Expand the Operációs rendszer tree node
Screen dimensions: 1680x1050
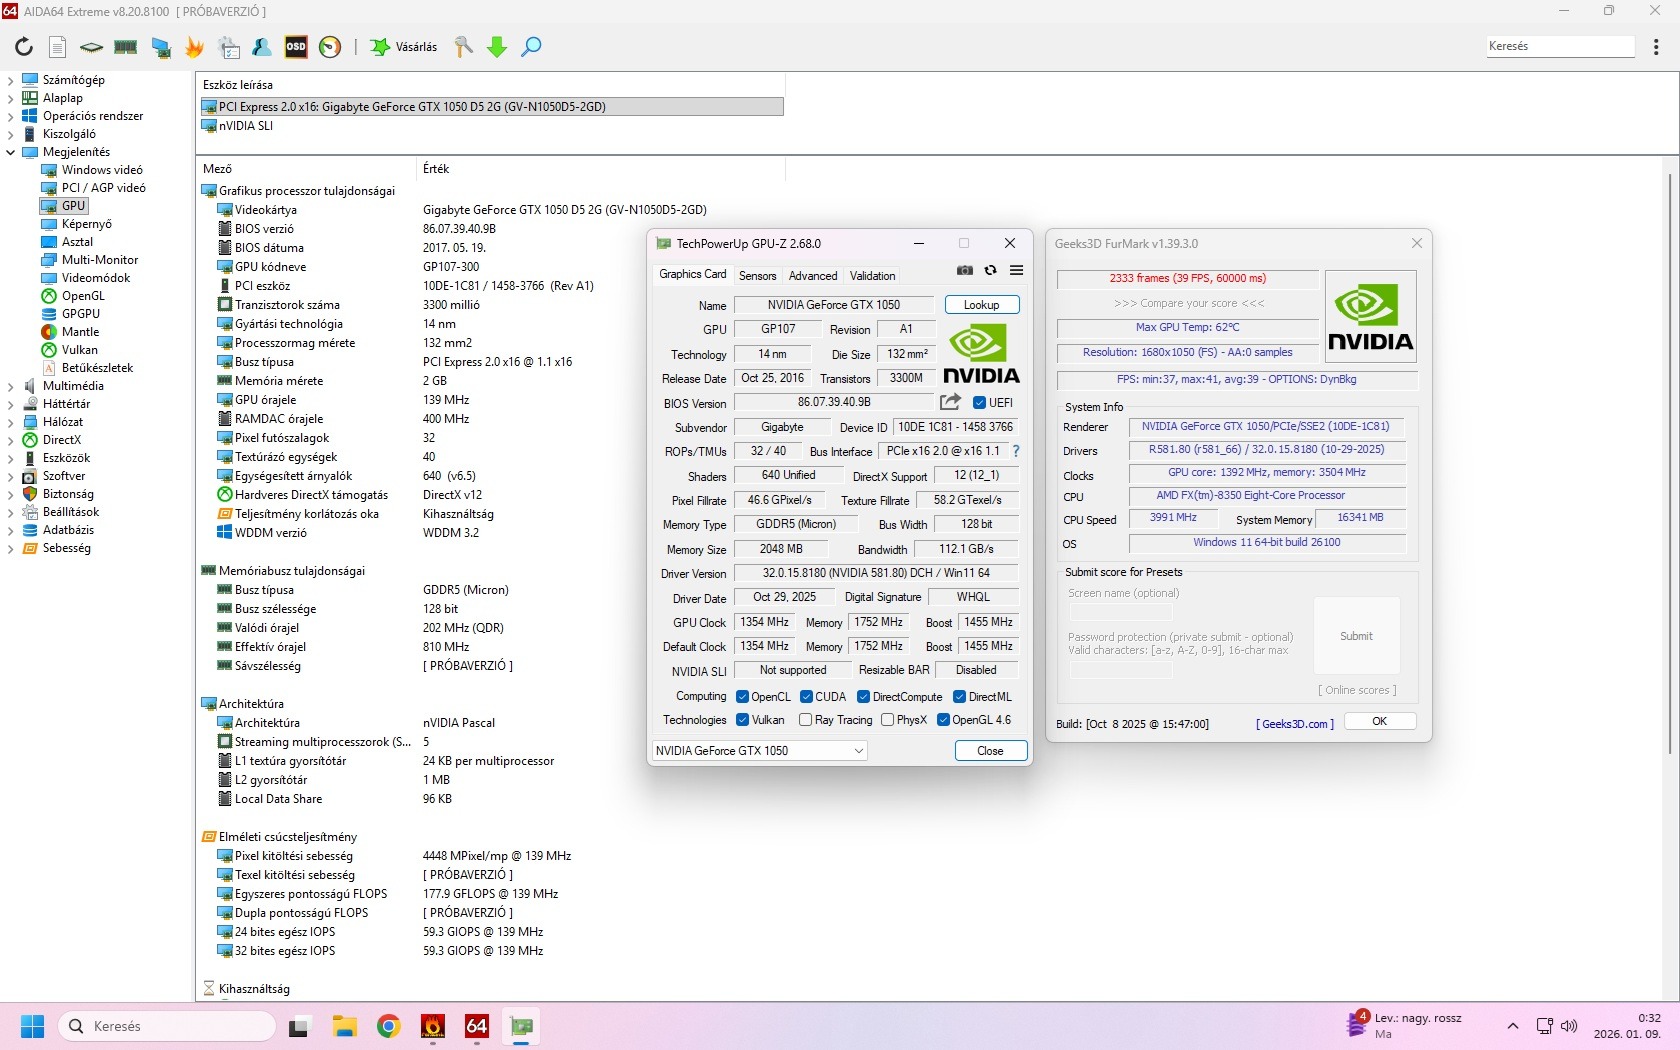coord(10,116)
